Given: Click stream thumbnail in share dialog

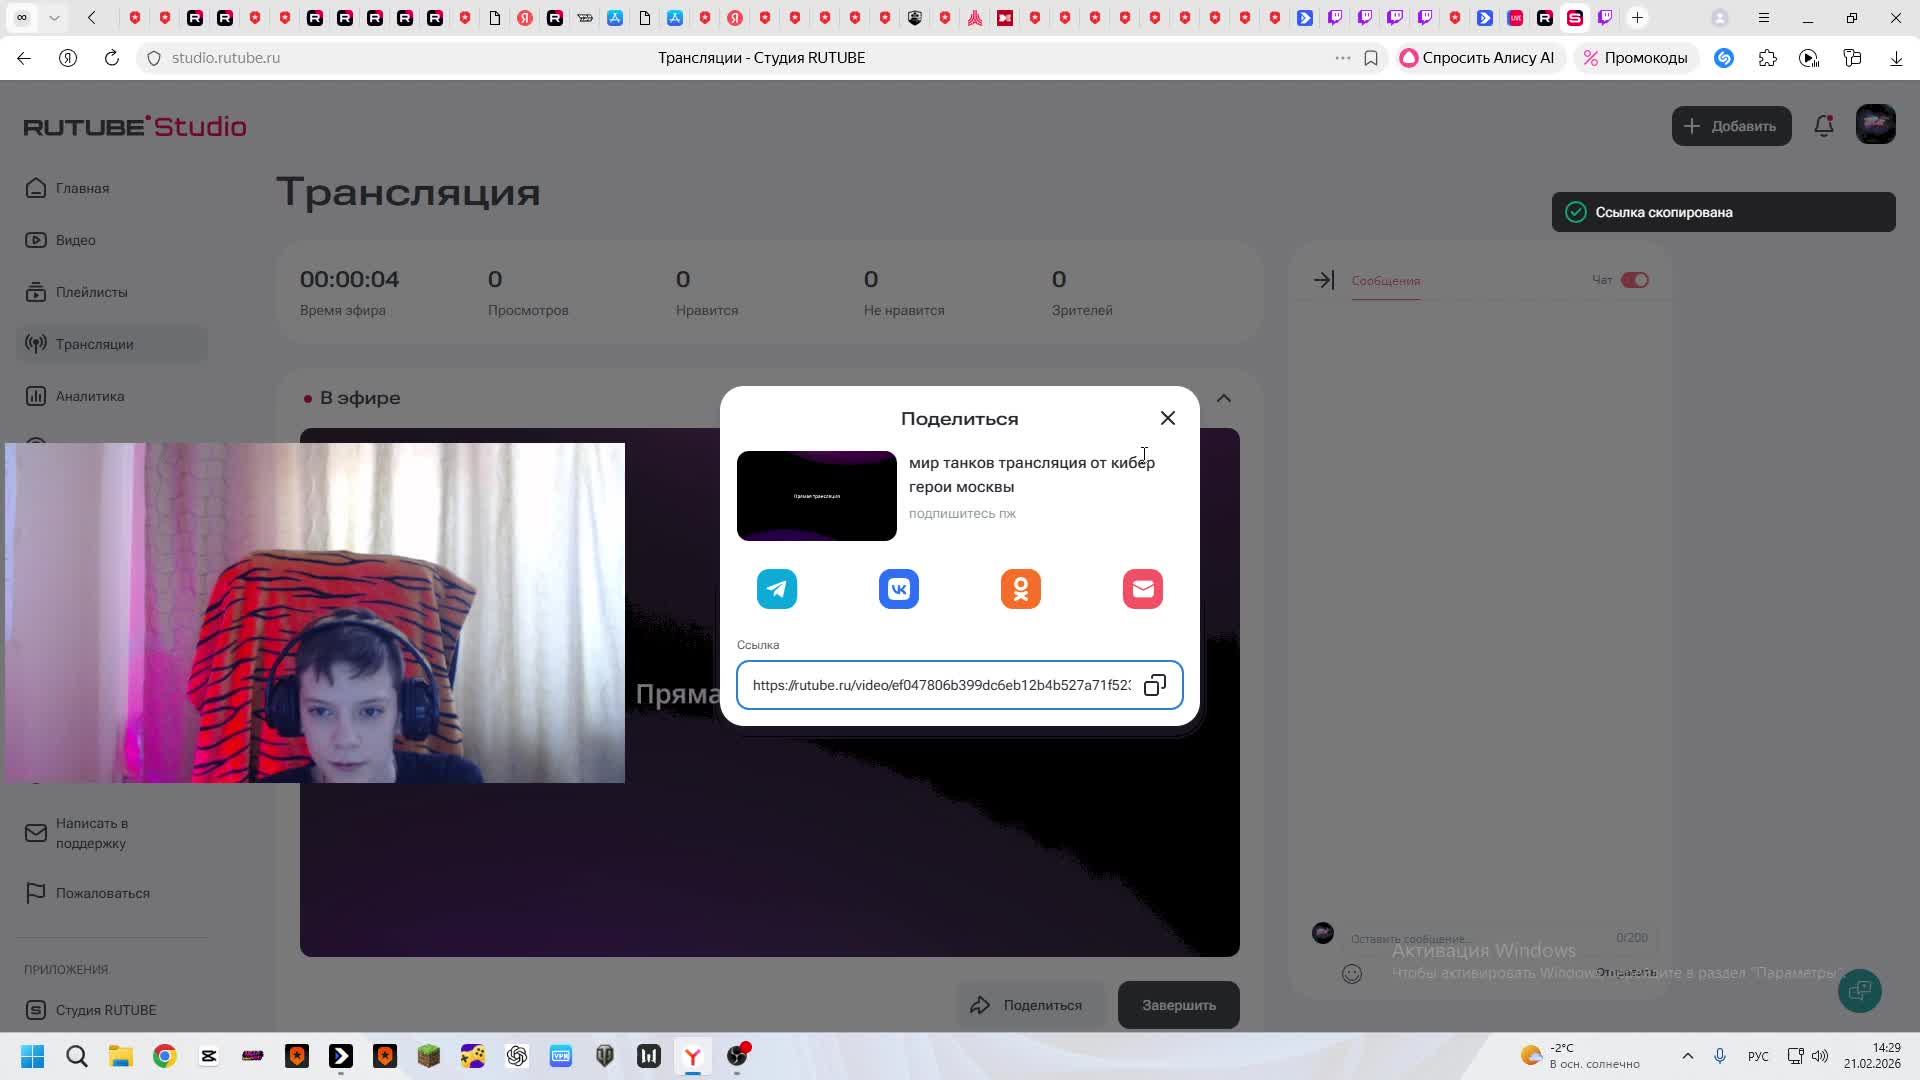Looking at the screenshot, I should 816,496.
